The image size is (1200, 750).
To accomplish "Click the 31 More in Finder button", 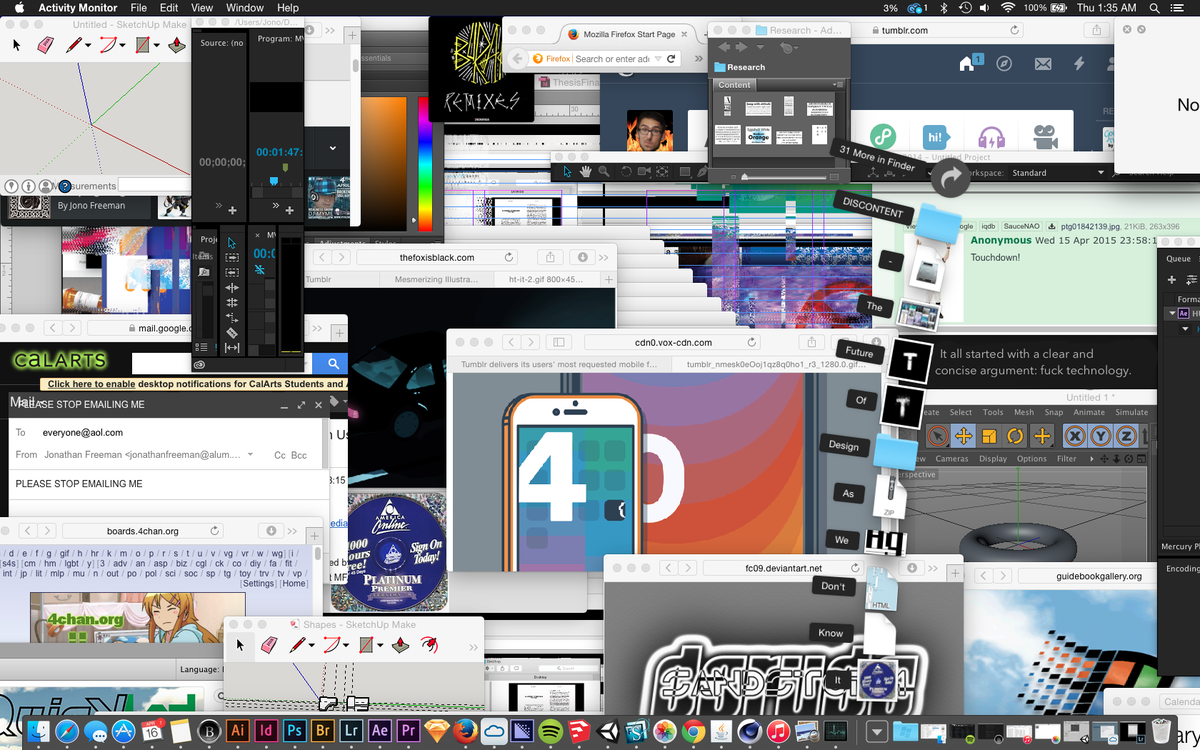I will 877,157.
